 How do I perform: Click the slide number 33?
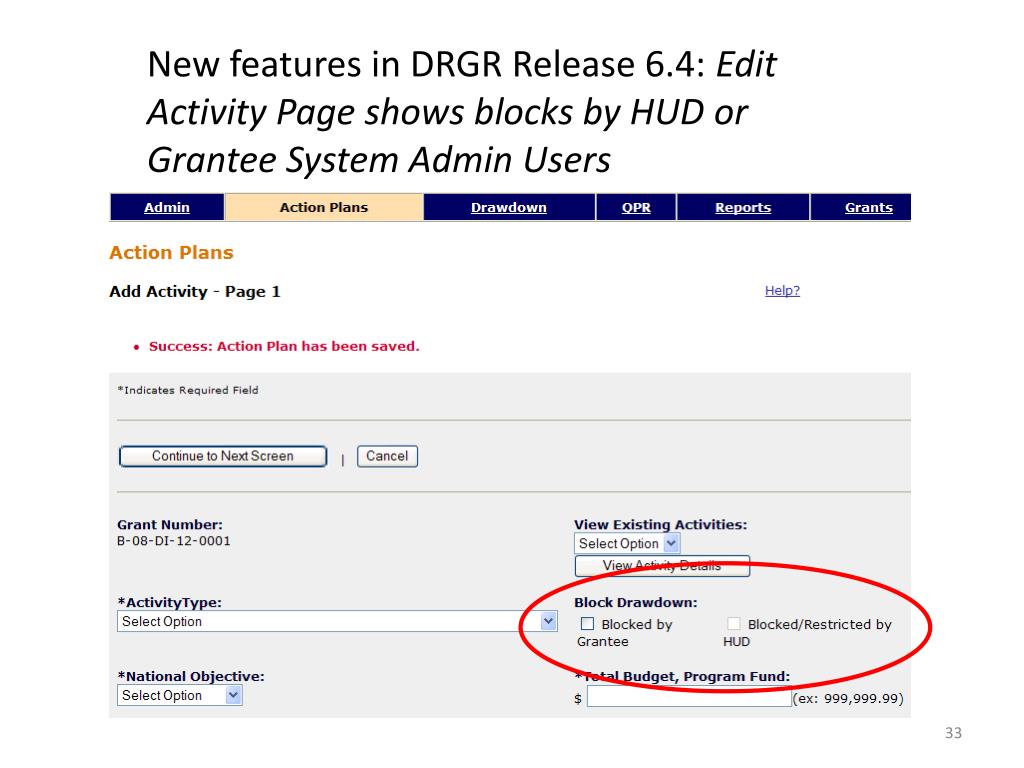(x=953, y=733)
